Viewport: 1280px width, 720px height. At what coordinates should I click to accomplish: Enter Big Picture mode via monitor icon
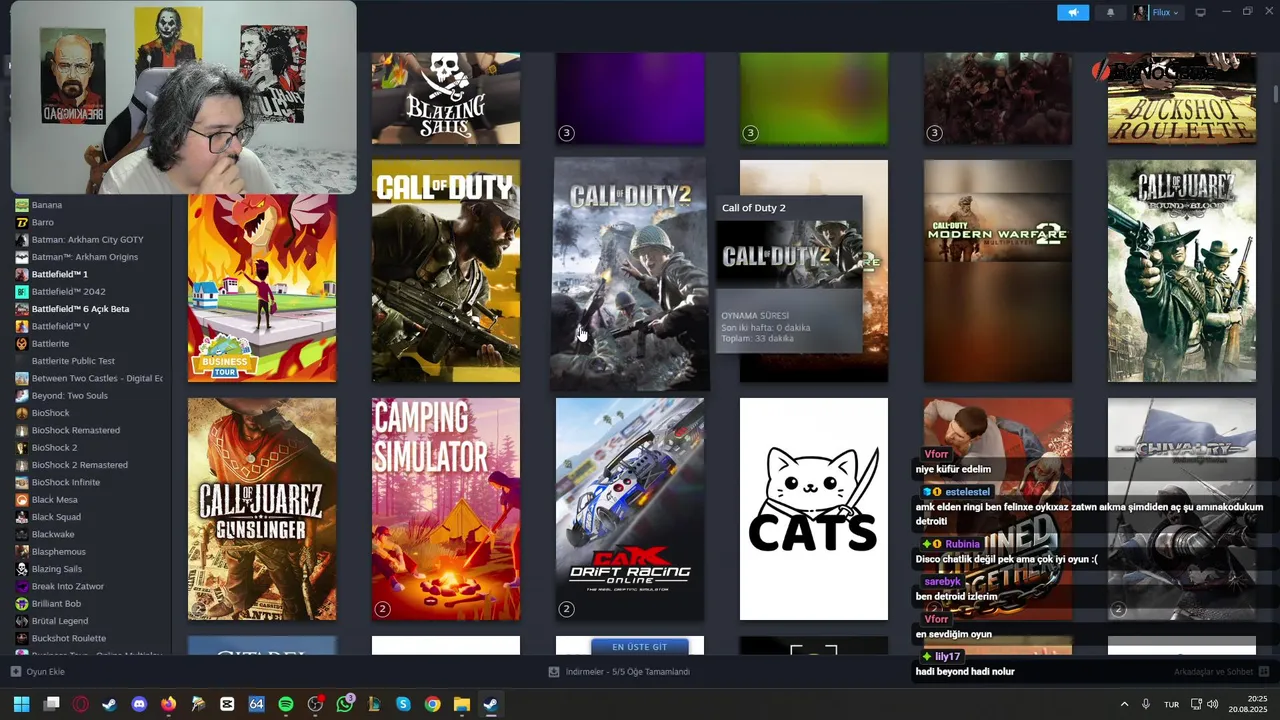1201,12
